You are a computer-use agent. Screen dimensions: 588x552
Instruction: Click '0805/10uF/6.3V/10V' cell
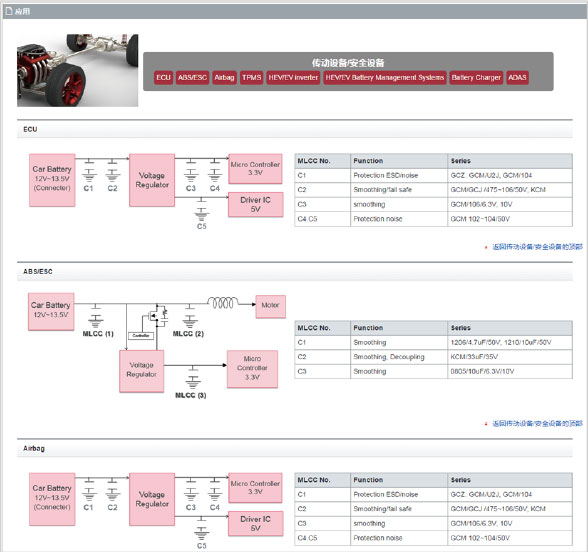click(510, 372)
